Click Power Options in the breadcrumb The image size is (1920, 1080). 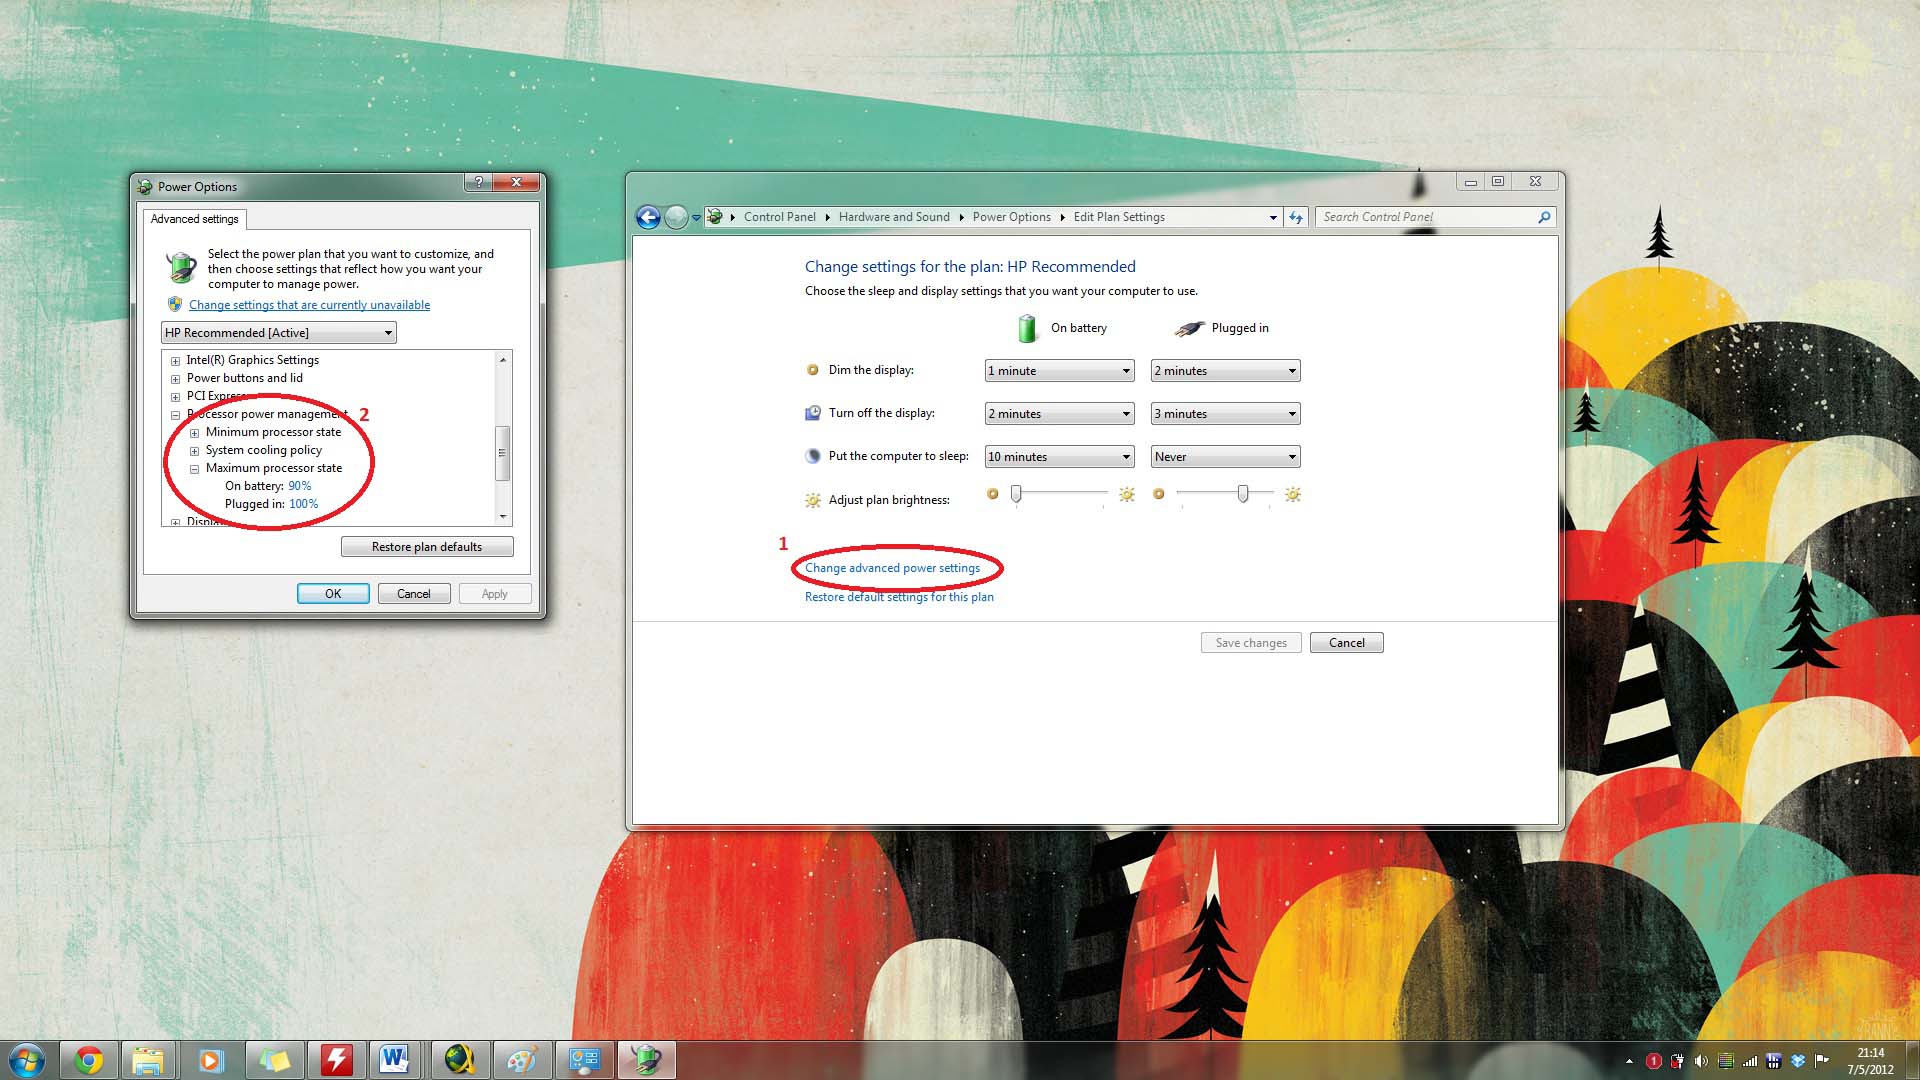point(1011,217)
